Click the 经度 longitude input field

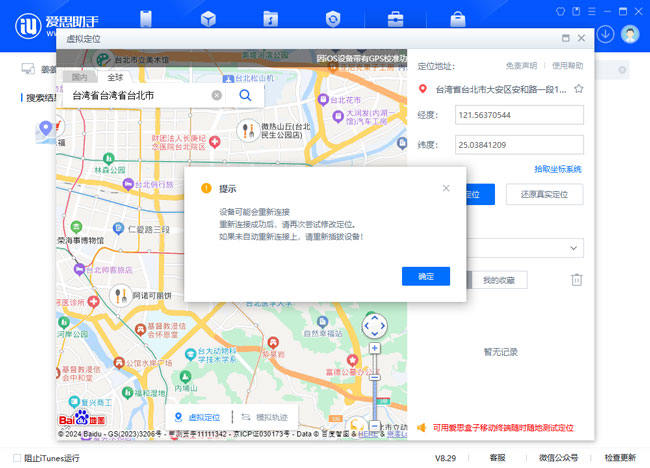[519, 115]
